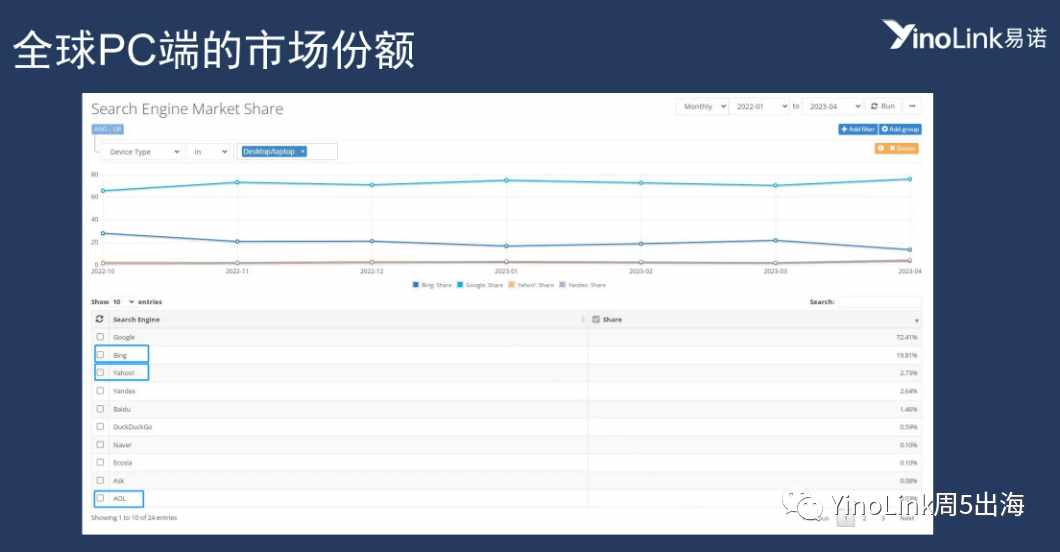This screenshot has height=552, width=1060.
Task: Click the Naver row share value
Action: (909, 445)
